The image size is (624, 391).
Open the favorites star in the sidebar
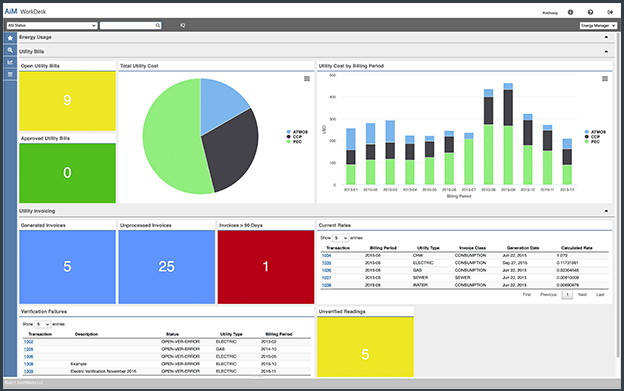10,38
